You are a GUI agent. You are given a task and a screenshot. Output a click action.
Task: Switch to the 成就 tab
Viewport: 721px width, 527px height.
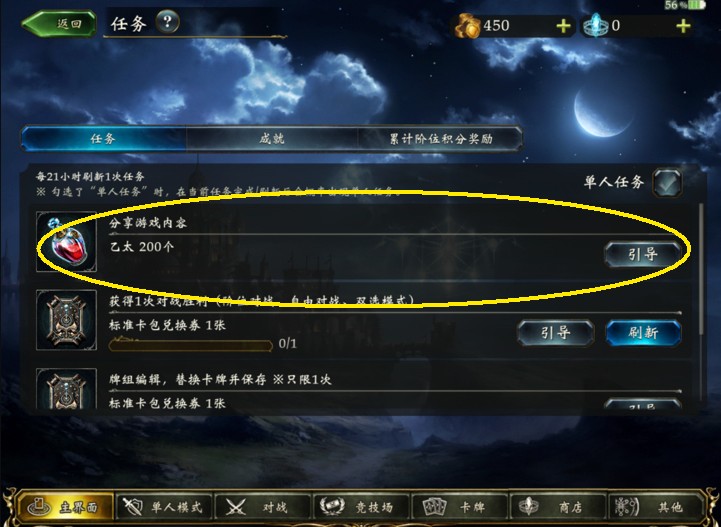point(272,139)
